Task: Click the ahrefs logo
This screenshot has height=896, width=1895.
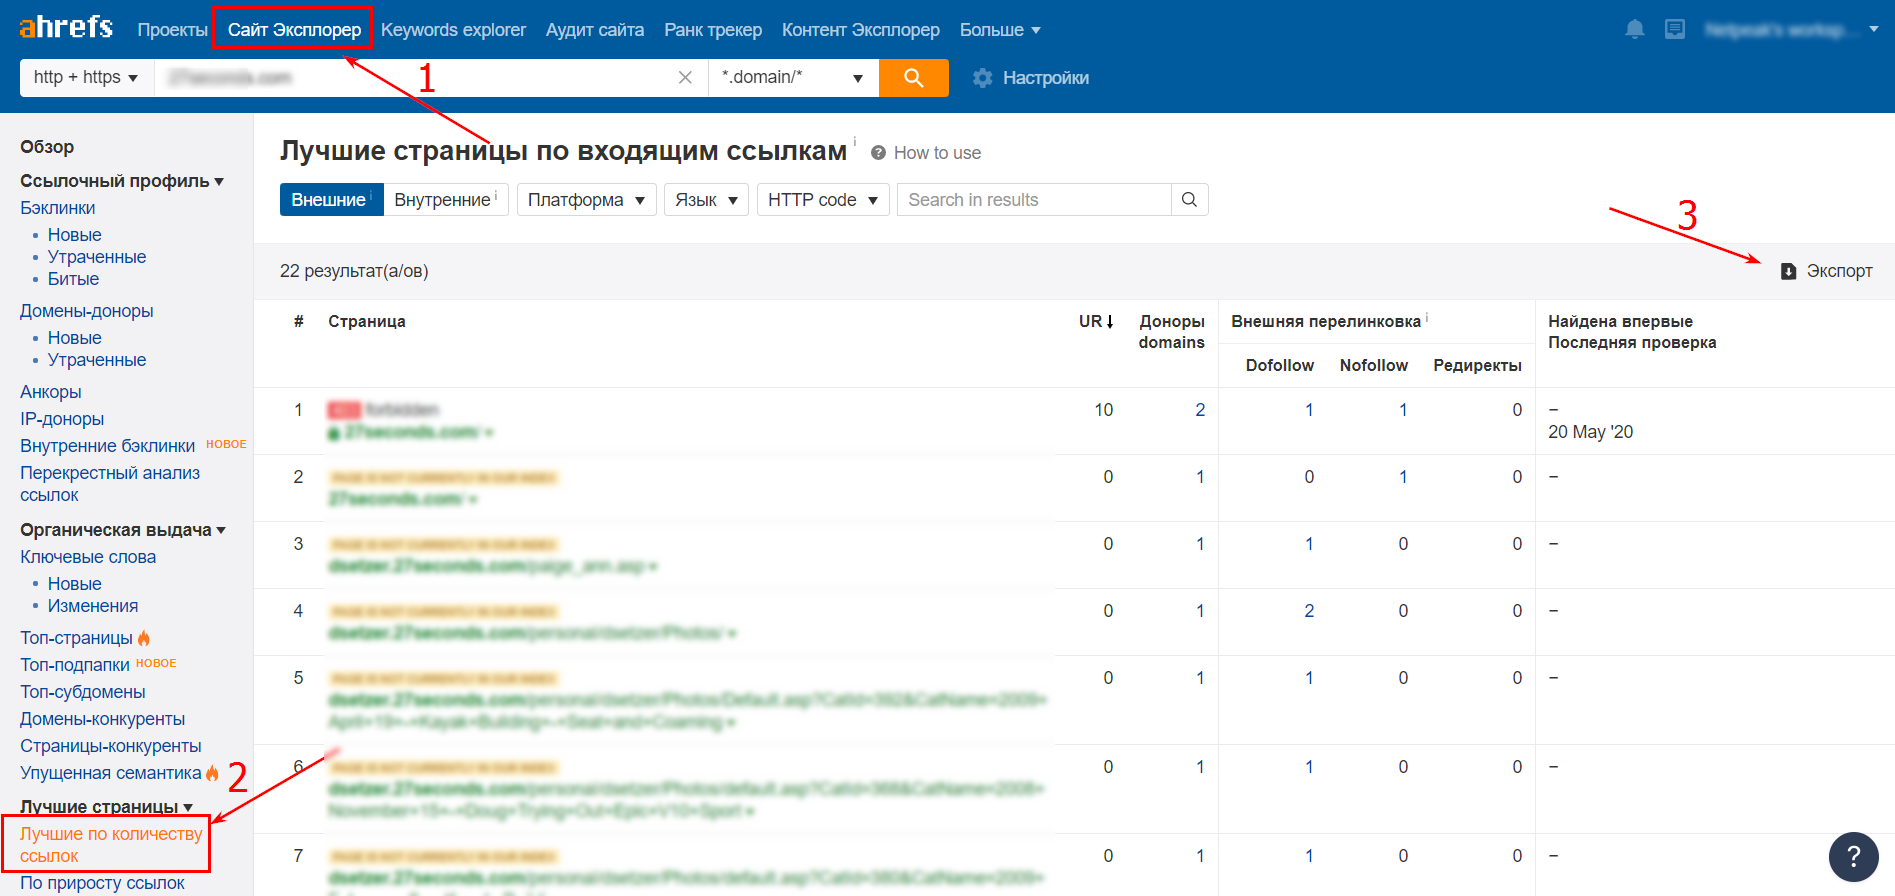Action: tap(66, 27)
